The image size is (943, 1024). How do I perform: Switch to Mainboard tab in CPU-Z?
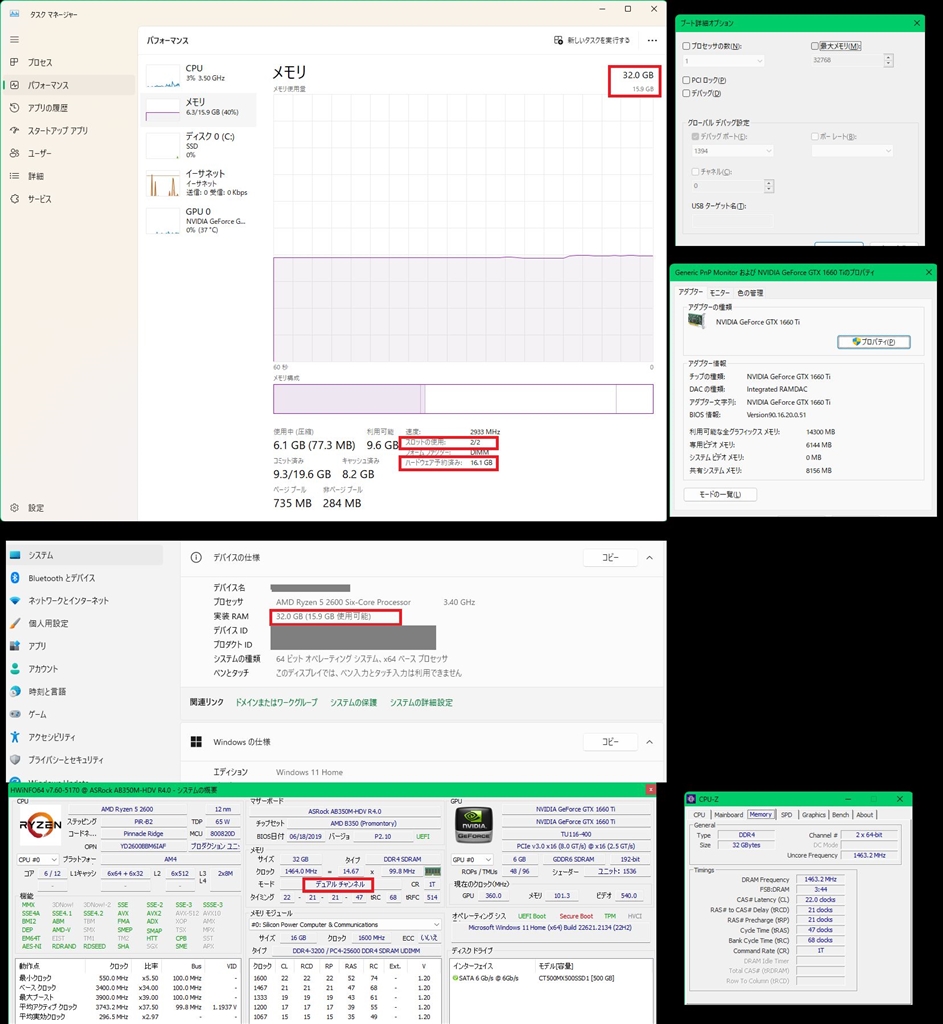tap(728, 815)
